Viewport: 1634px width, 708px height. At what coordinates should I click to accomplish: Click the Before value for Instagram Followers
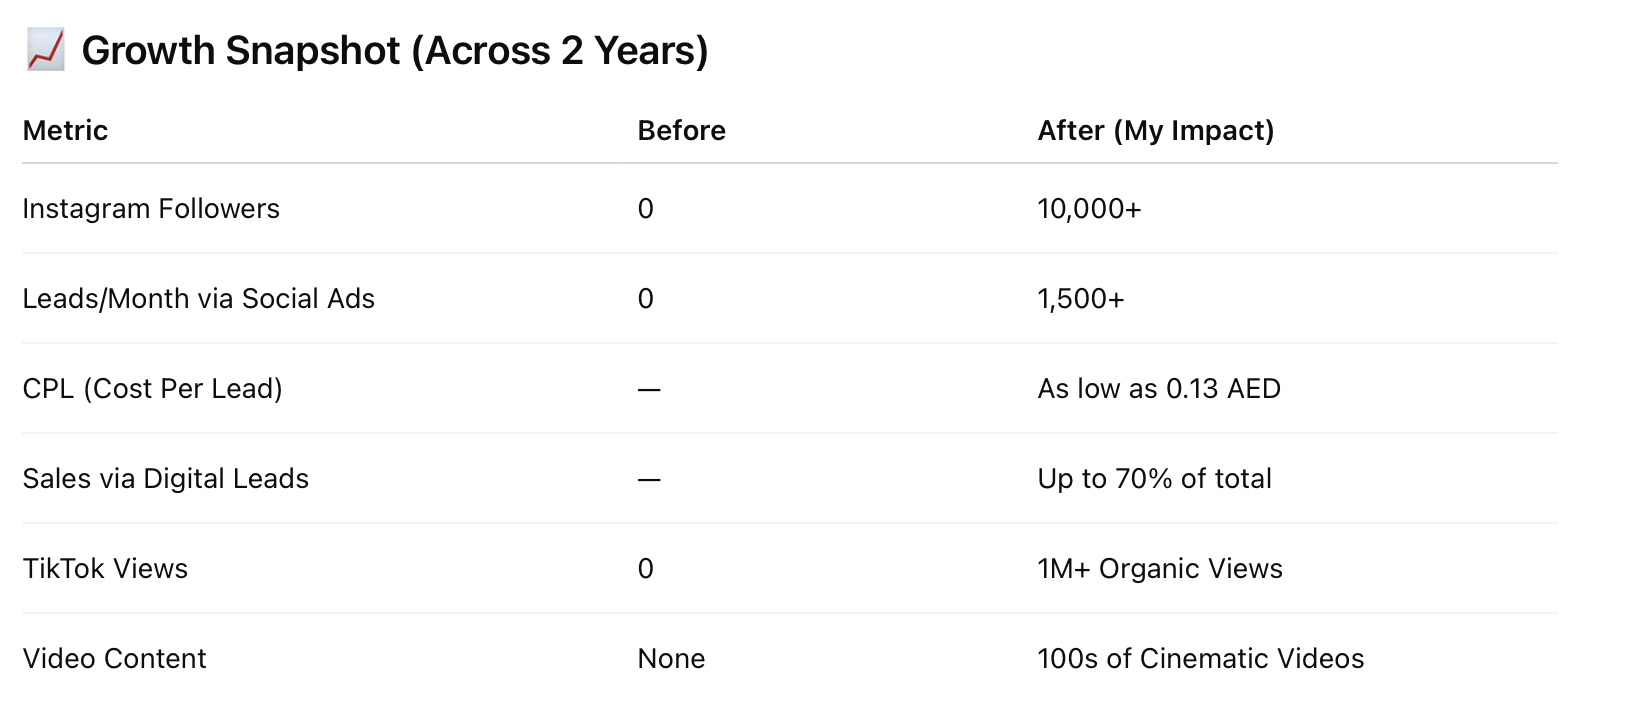tap(646, 209)
